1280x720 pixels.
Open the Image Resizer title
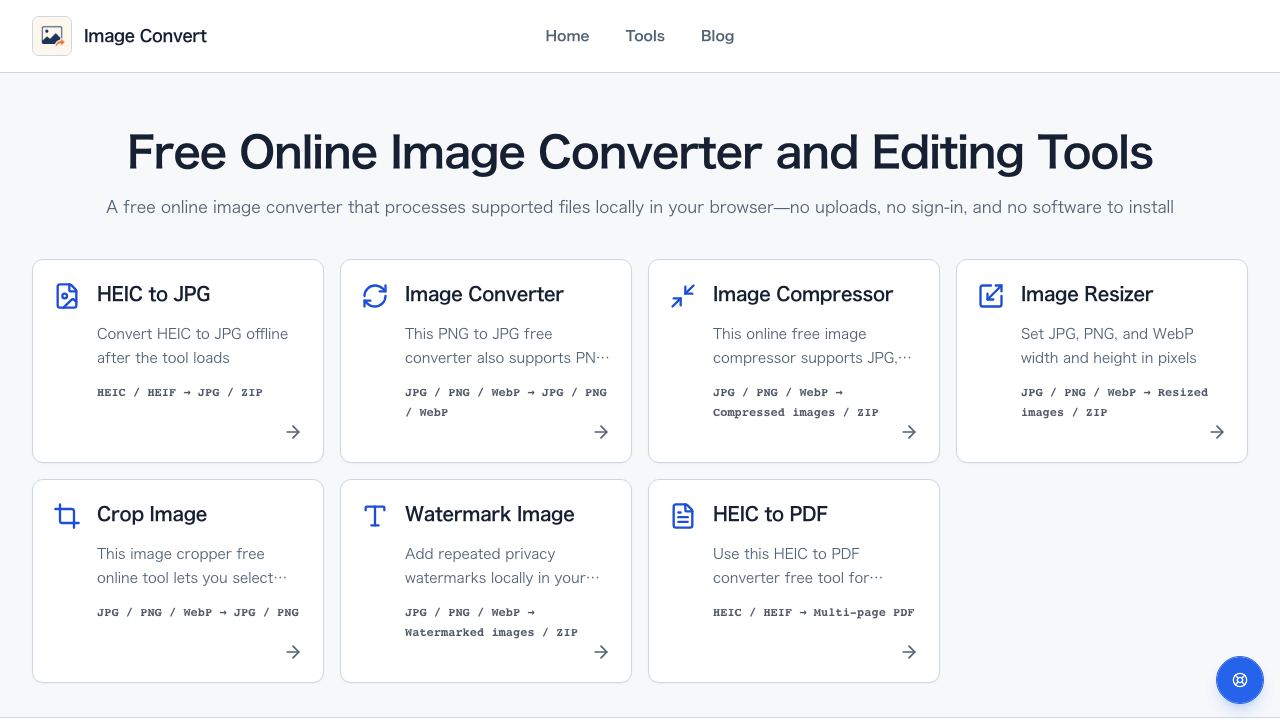(x=1087, y=294)
